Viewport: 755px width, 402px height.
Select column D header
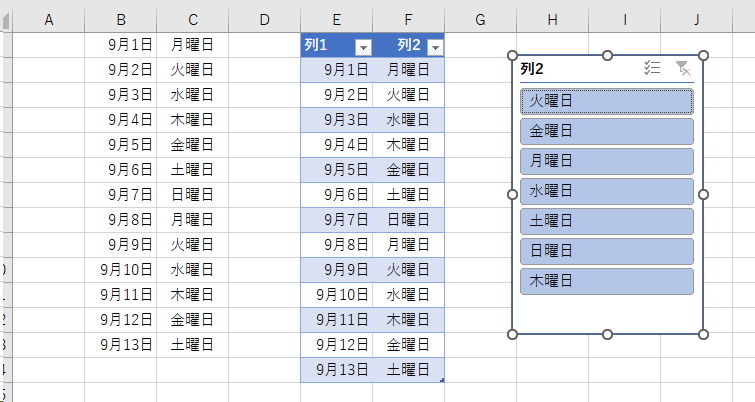point(264,19)
